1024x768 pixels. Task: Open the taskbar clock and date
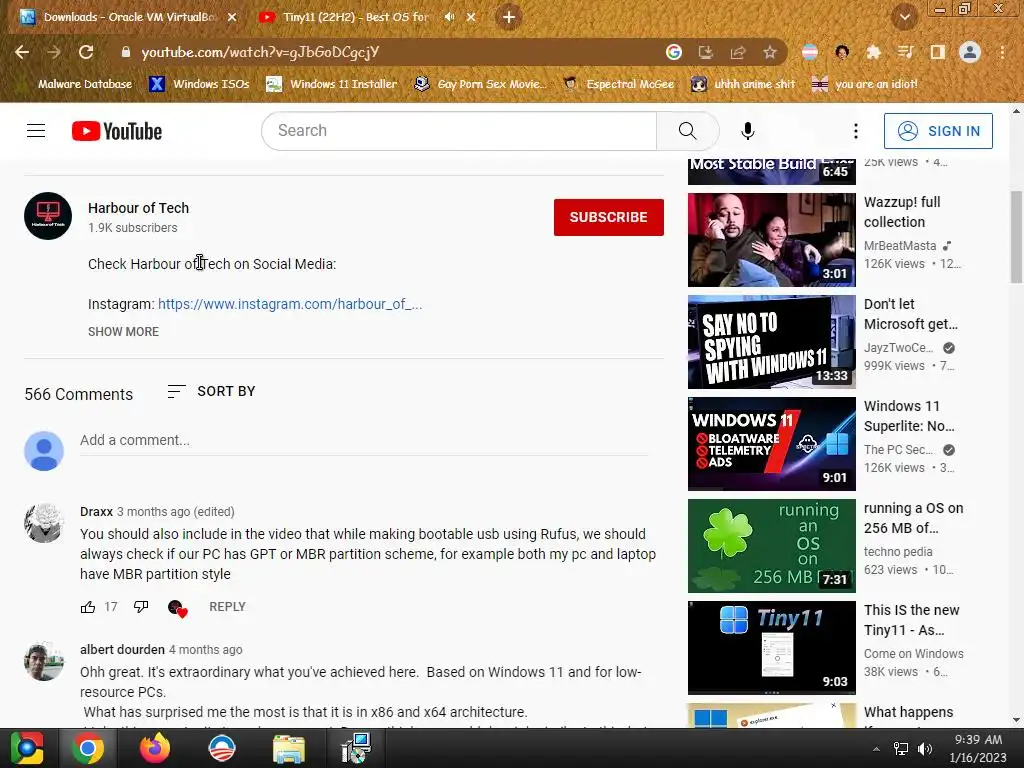coord(978,748)
